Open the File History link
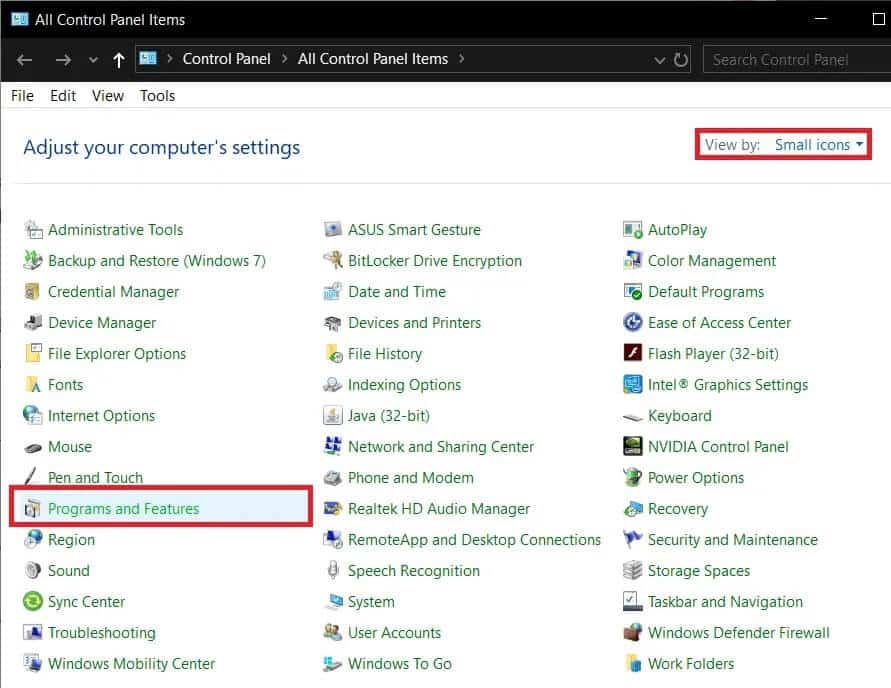The height and width of the screenshot is (688, 891). click(x=385, y=354)
